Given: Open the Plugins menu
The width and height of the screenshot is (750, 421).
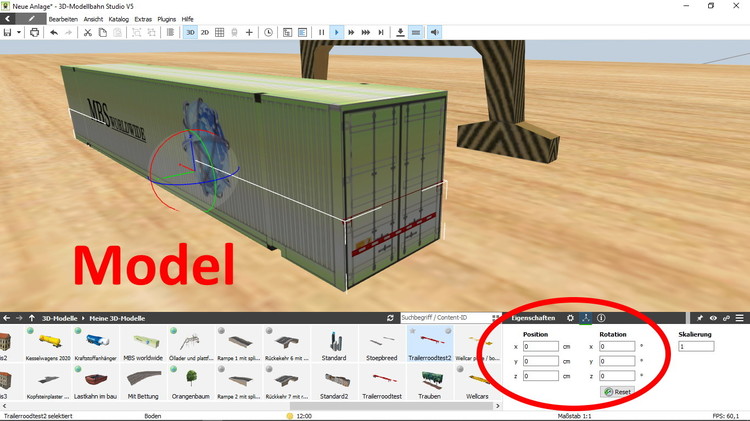Looking at the screenshot, I should (x=166, y=19).
